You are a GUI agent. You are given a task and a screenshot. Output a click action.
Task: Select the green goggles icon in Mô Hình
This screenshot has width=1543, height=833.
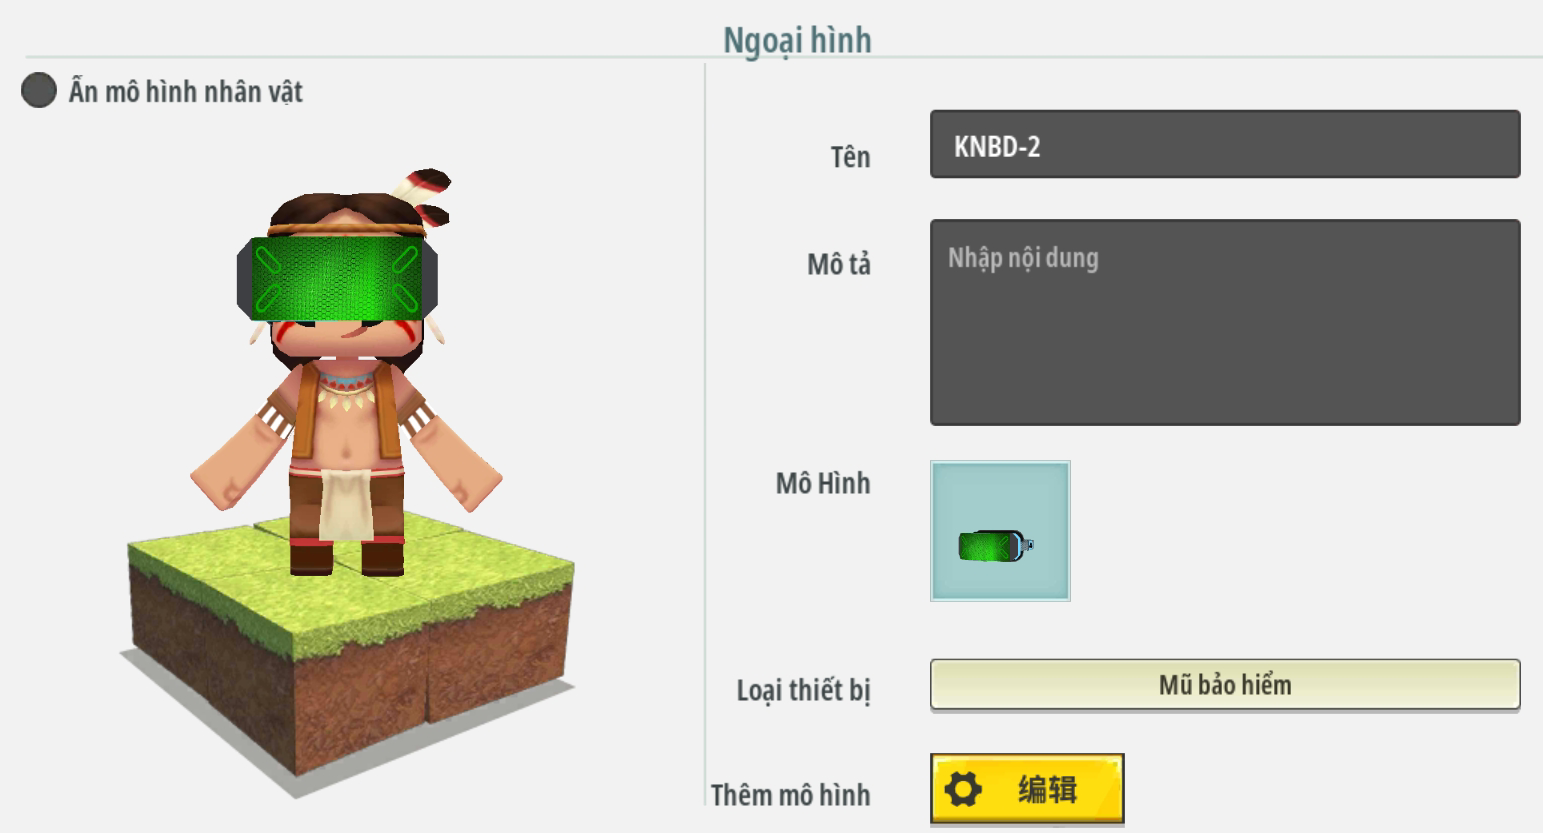point(995,546)
